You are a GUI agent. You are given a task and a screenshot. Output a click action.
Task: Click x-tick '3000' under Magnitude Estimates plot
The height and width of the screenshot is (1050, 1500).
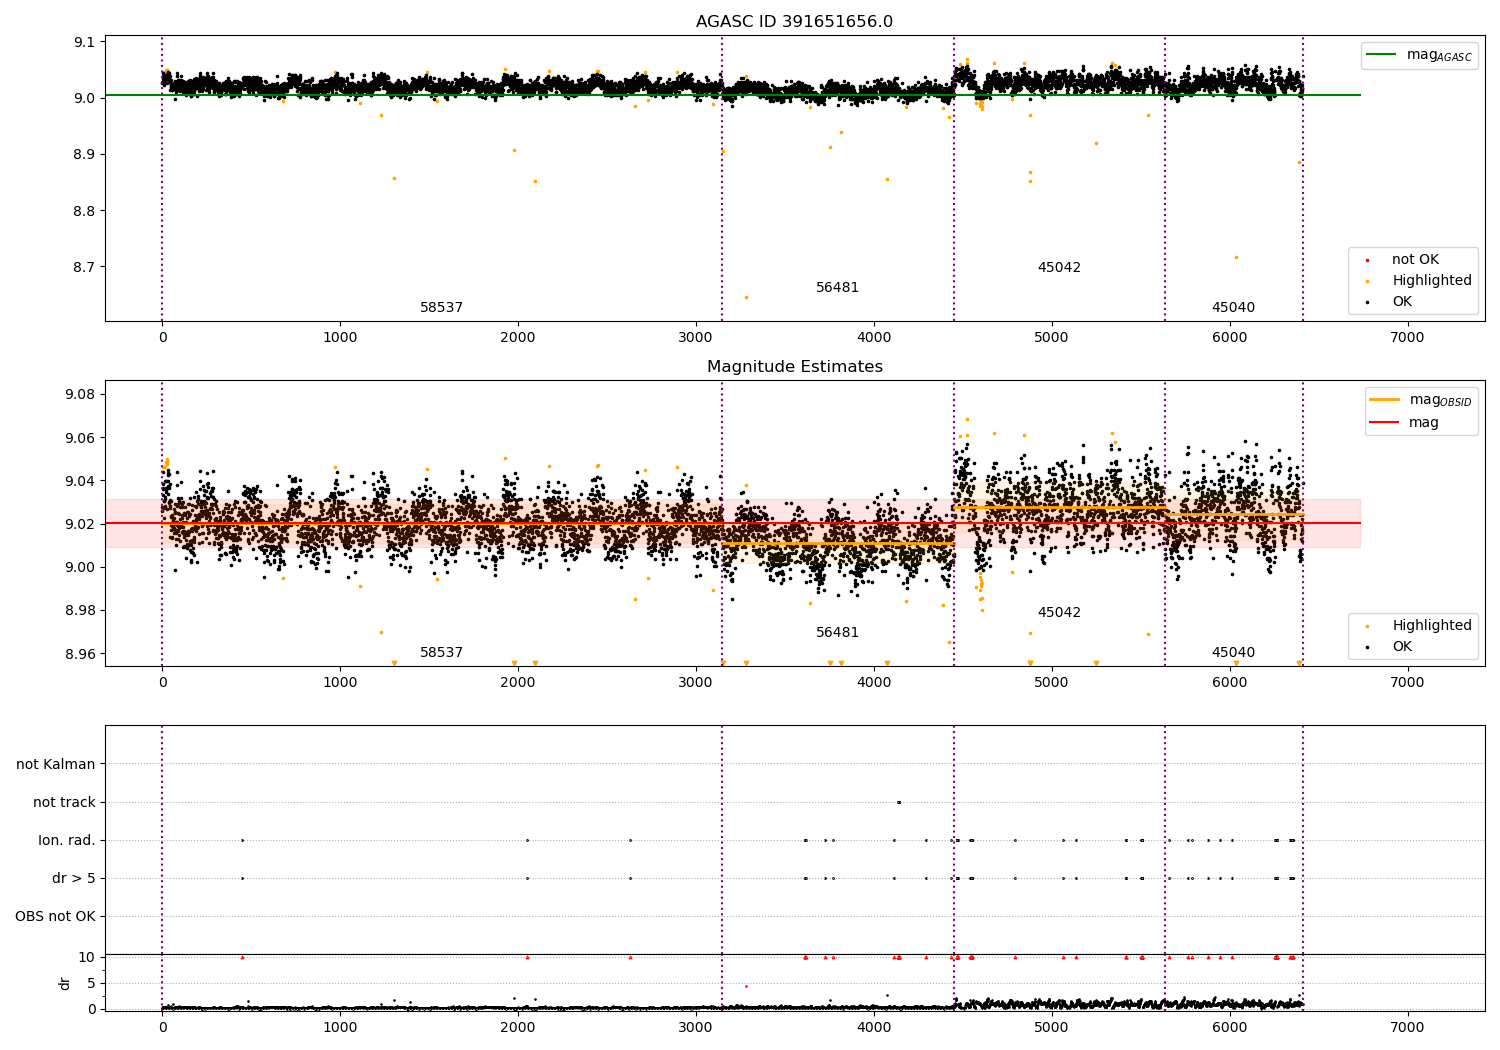[696, 683]
